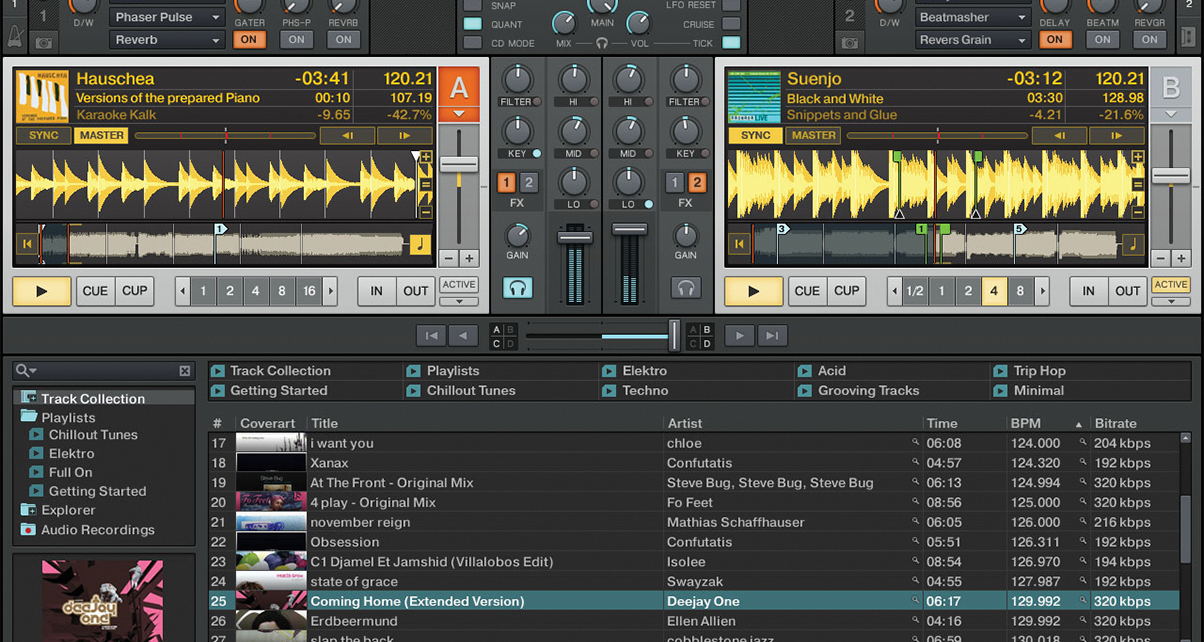Click the note icon on deck B stripe display

click(1133, 243)
